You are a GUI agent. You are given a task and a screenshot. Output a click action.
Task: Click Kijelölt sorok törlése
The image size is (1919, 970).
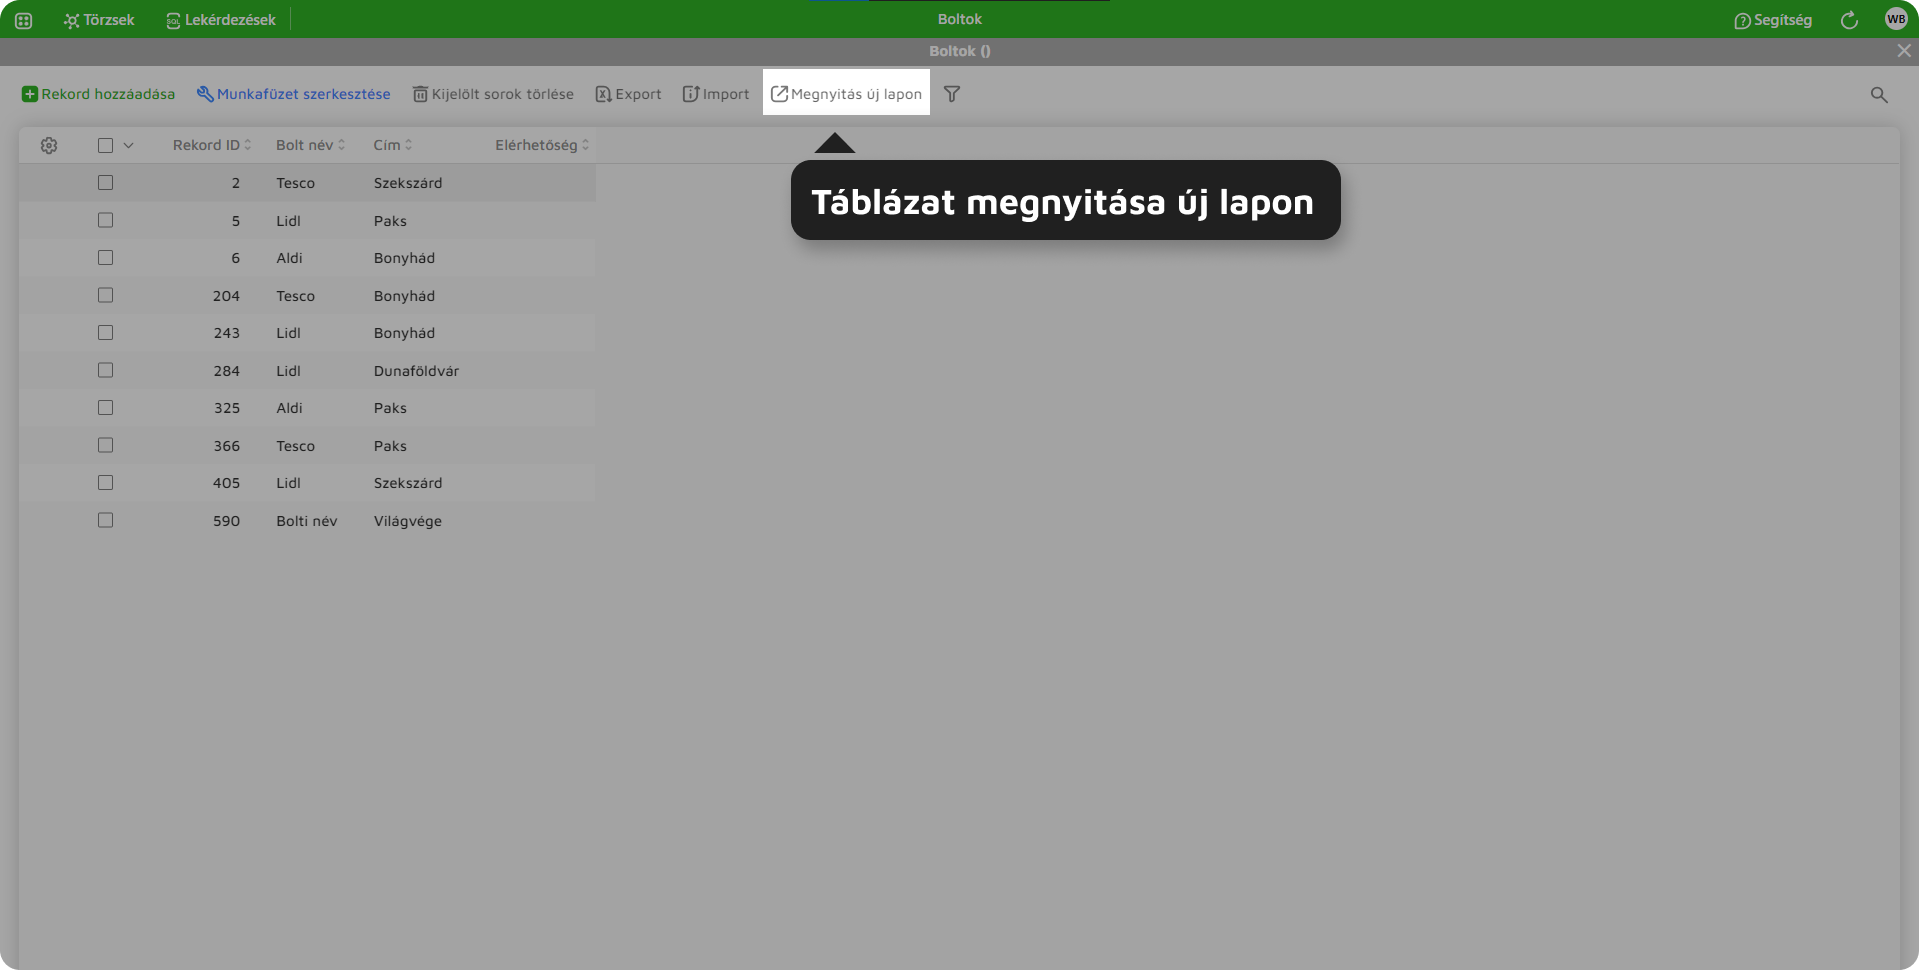[493, 94]
